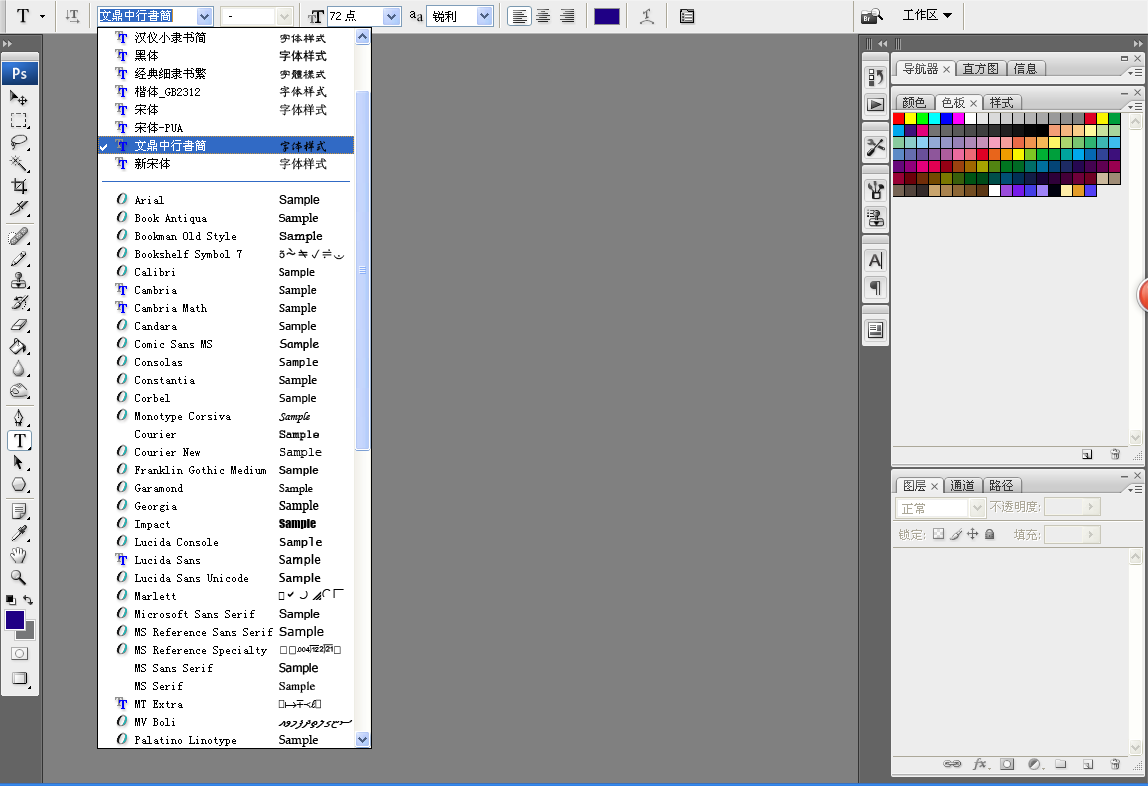
Task: Set the text color swatch in options bar
Action: [x=607, y=16]
